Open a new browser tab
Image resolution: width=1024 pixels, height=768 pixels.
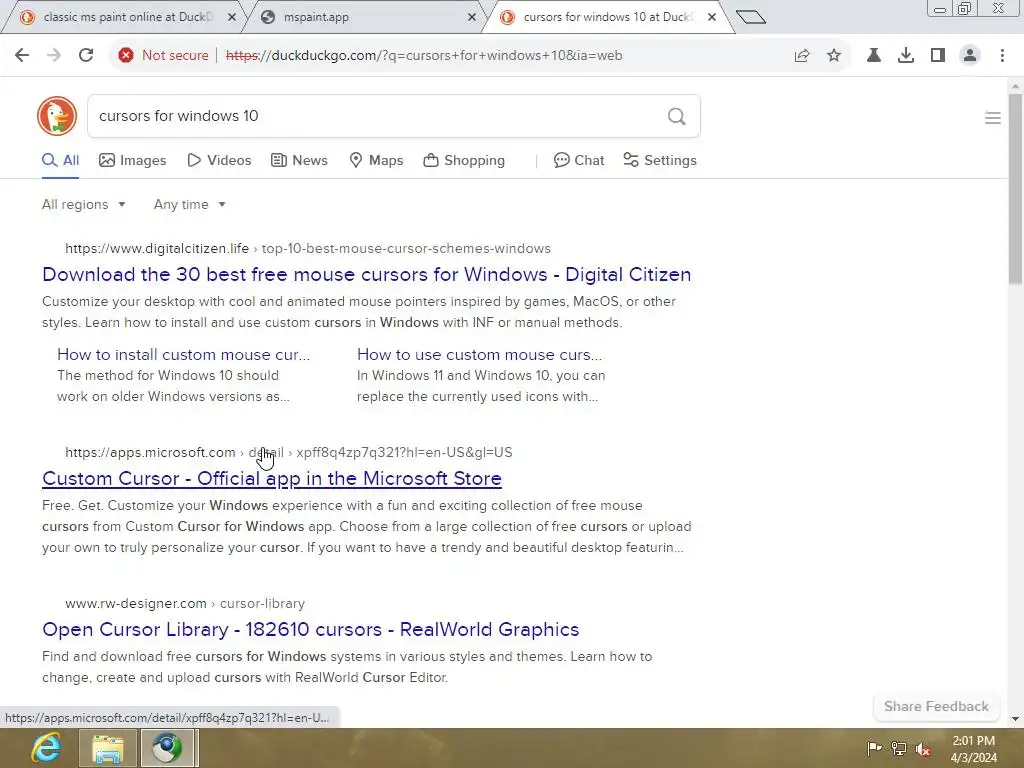pos(750,17)
